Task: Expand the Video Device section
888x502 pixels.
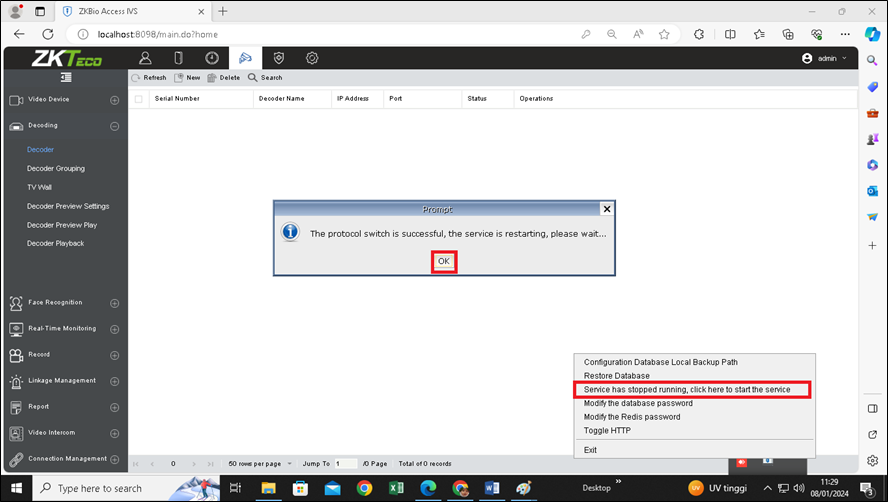Action: [114, 100]
